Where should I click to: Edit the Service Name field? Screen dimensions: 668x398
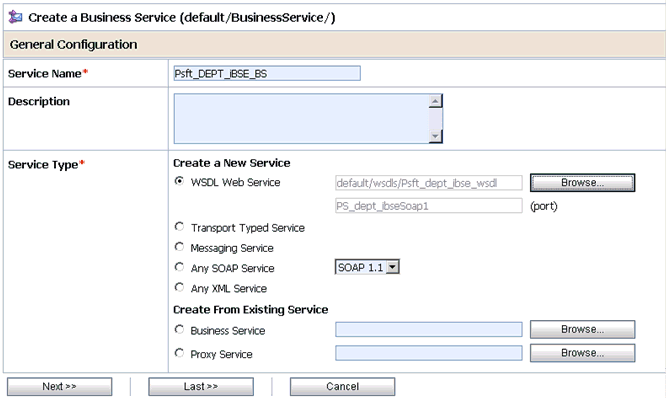pyautogui.click(x=267, y=73)
